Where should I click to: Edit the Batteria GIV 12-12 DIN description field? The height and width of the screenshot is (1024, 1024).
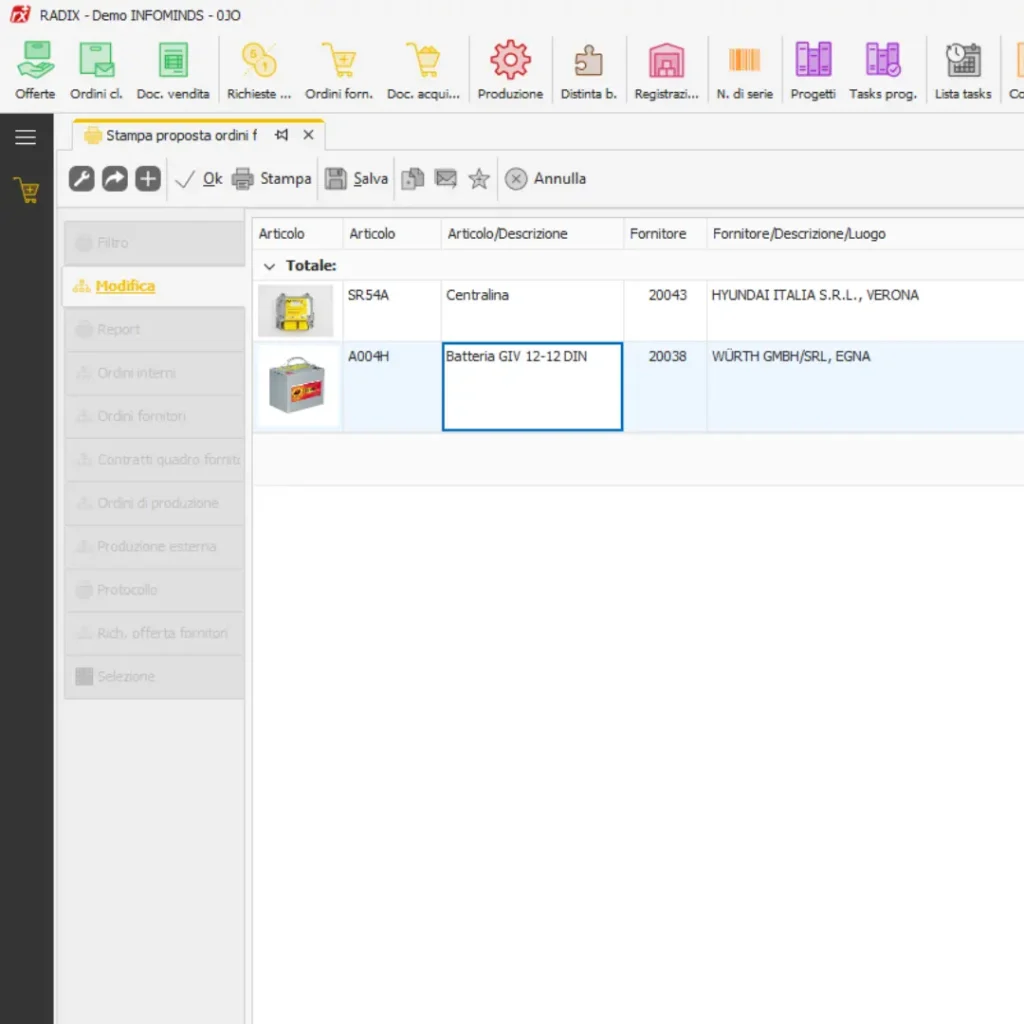[532, 387]
